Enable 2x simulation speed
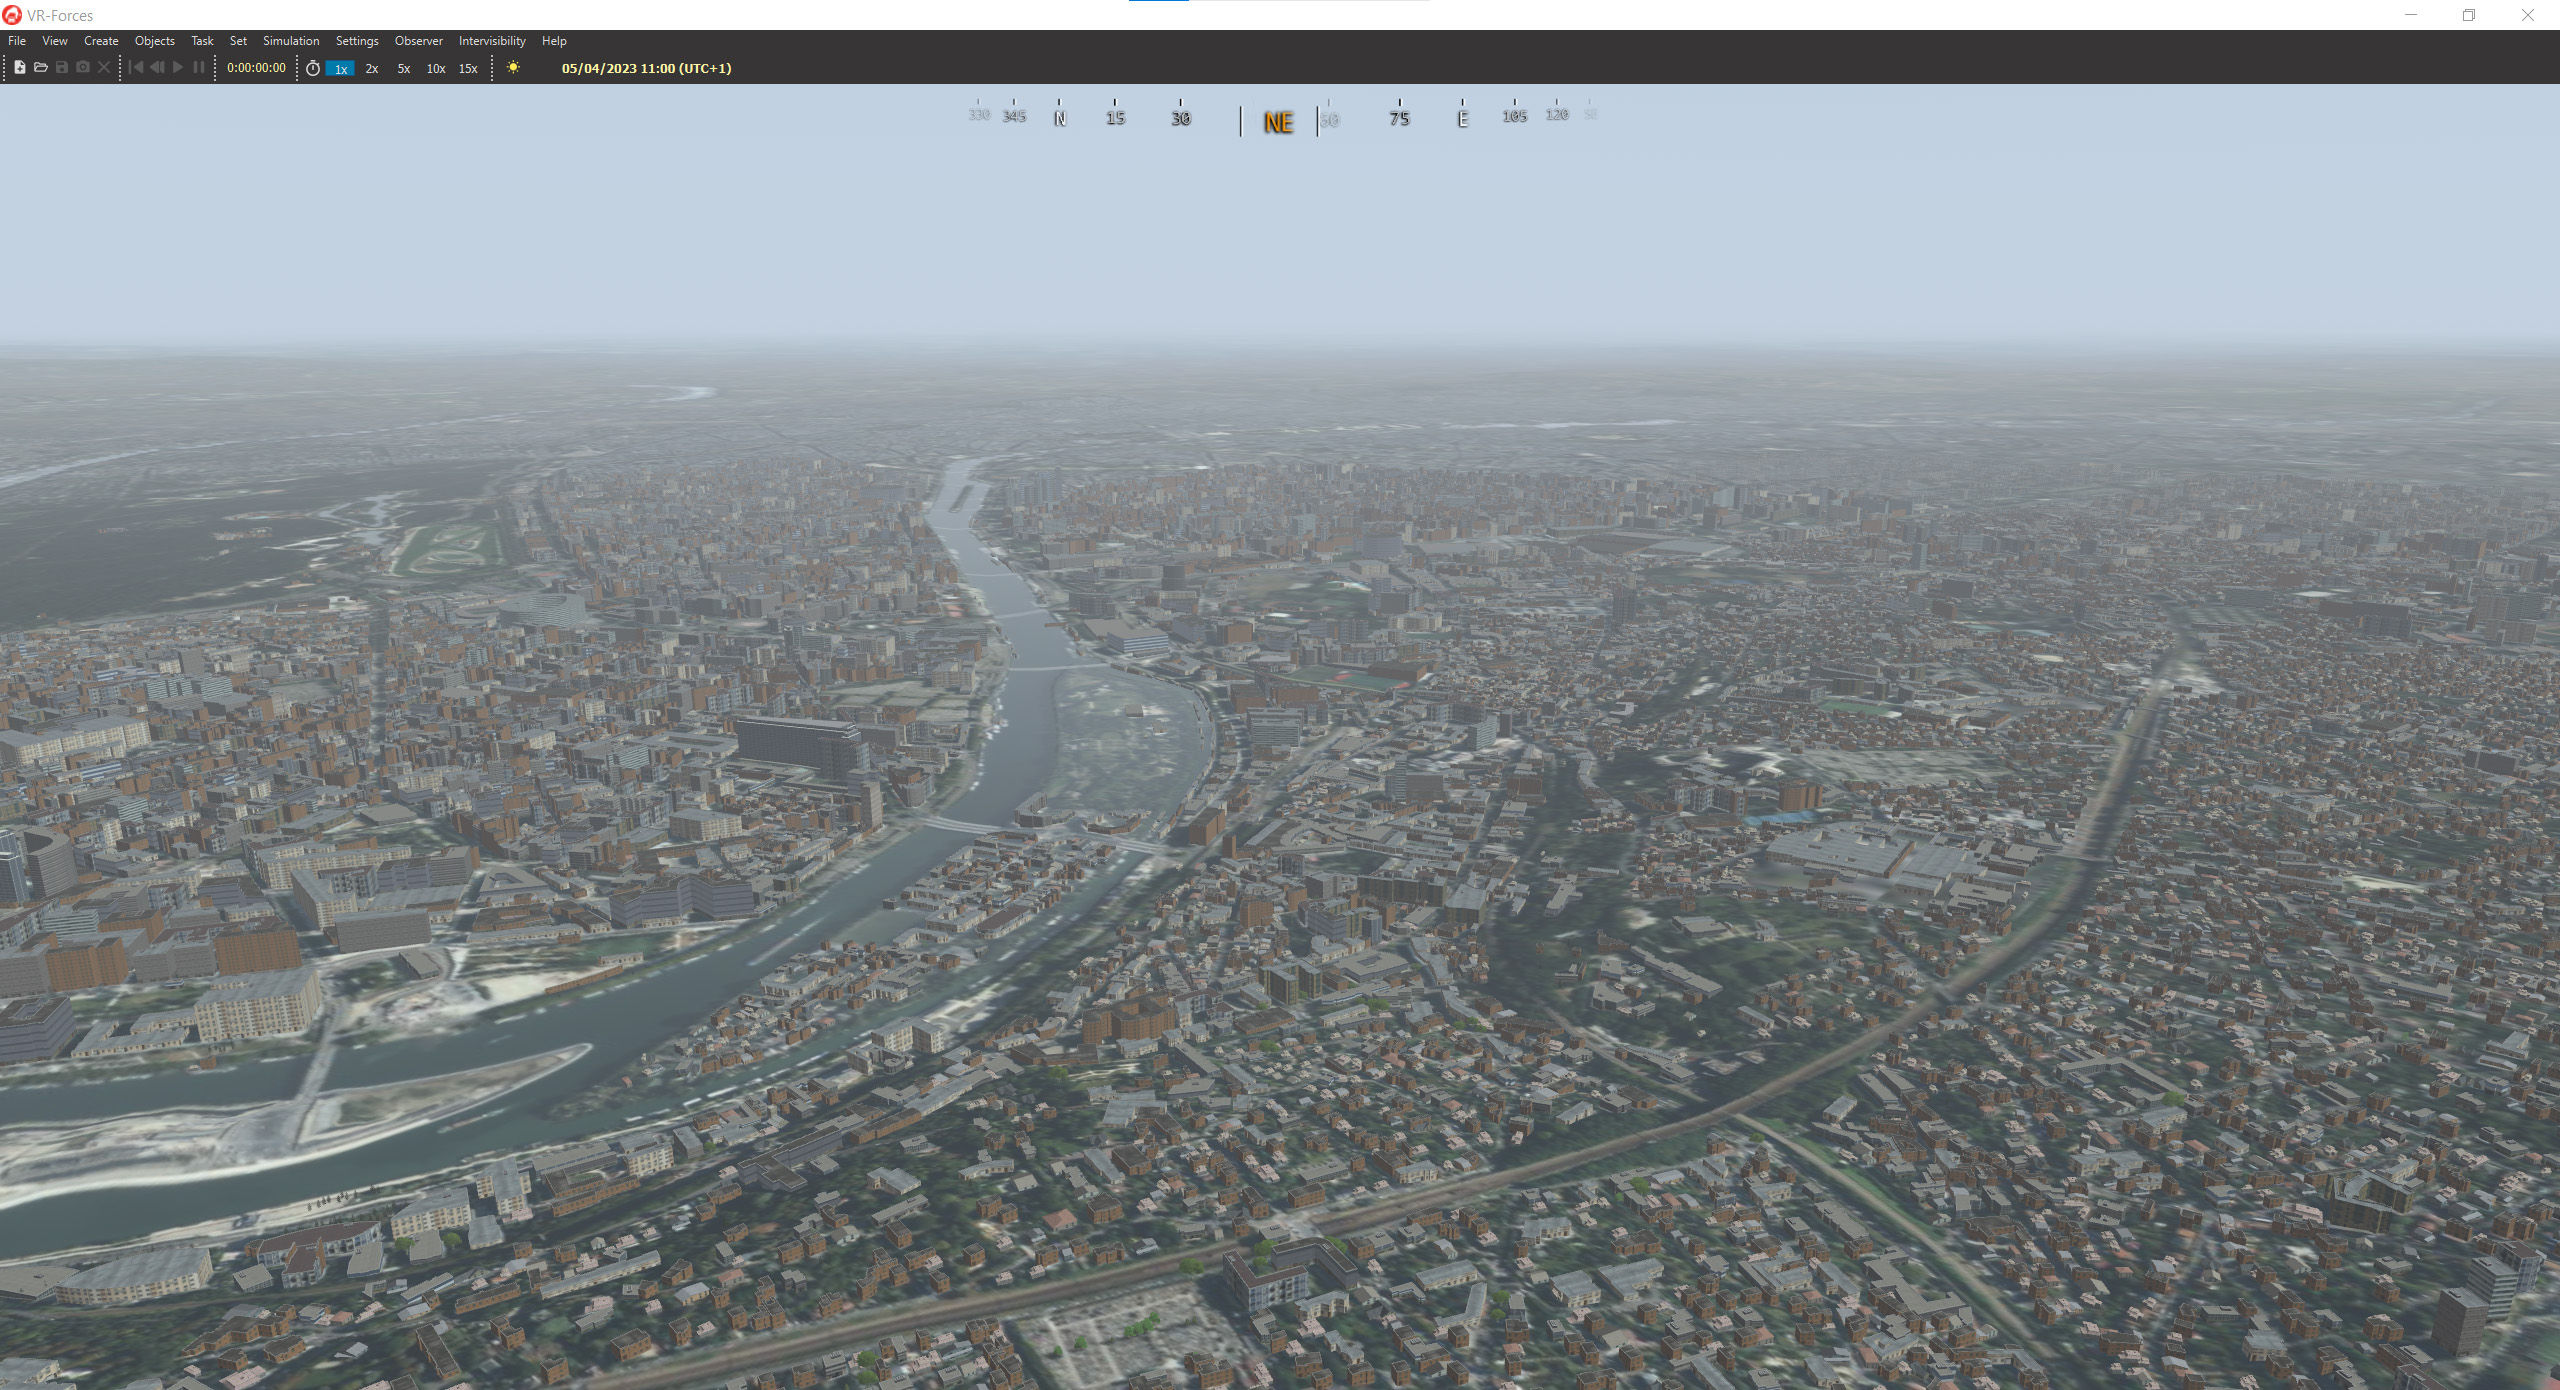 click(x=371, y=68)
